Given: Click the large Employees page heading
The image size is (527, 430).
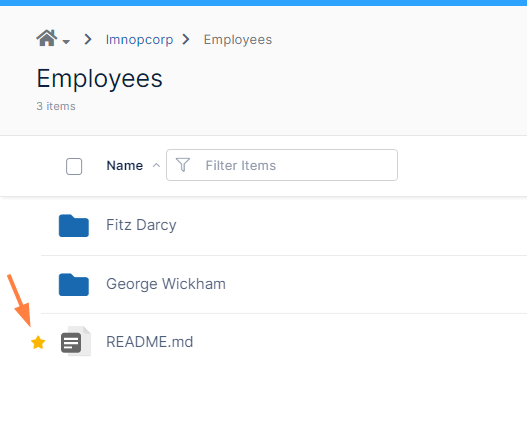Looking at the screenshot, I should tap(99, 79).
